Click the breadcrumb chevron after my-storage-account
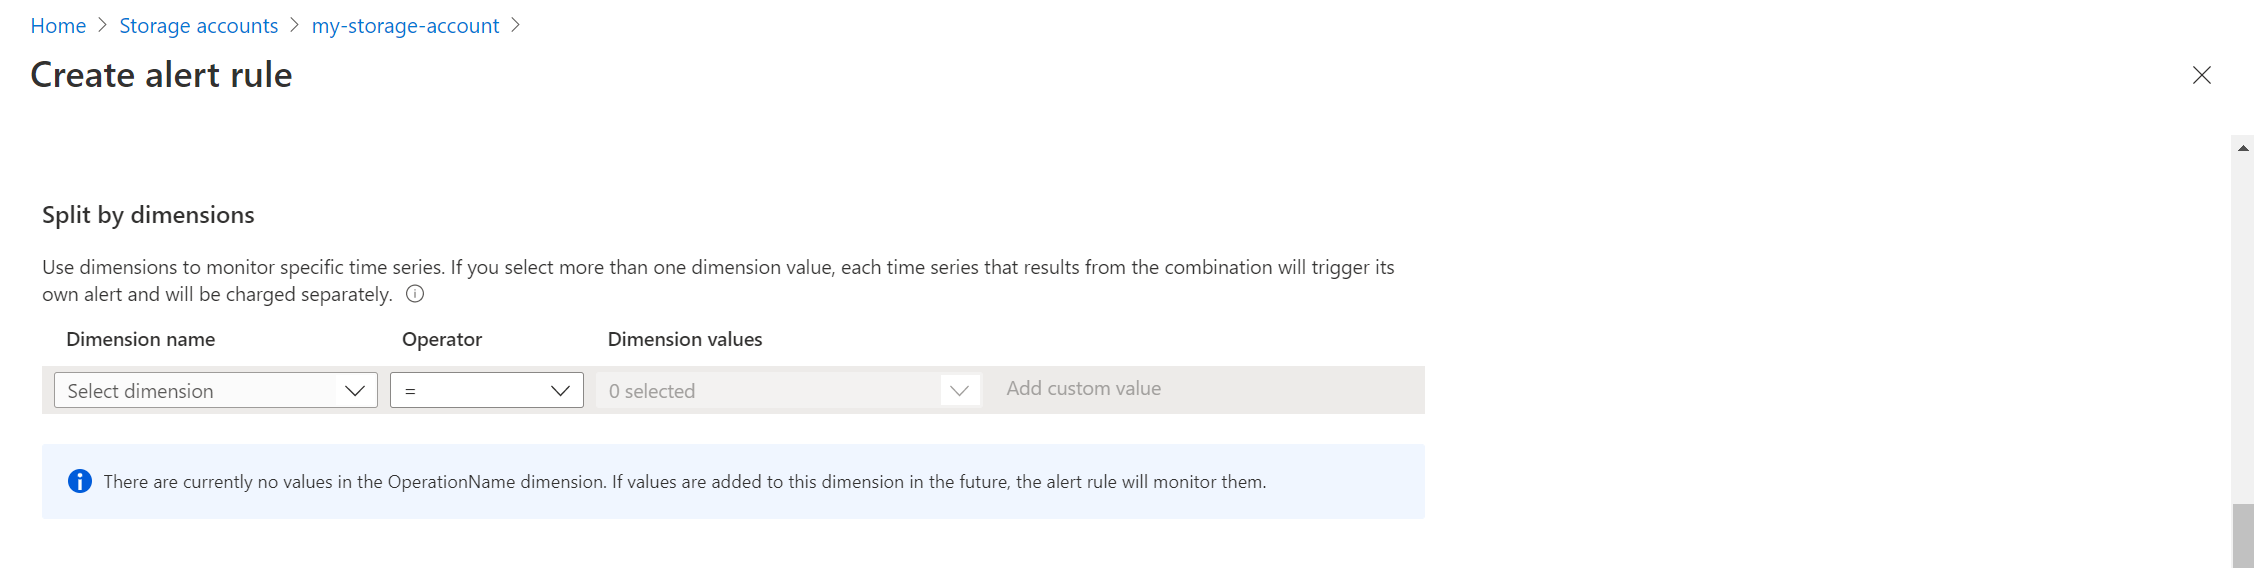This screenshot has width=2254, height=568. 515,26
